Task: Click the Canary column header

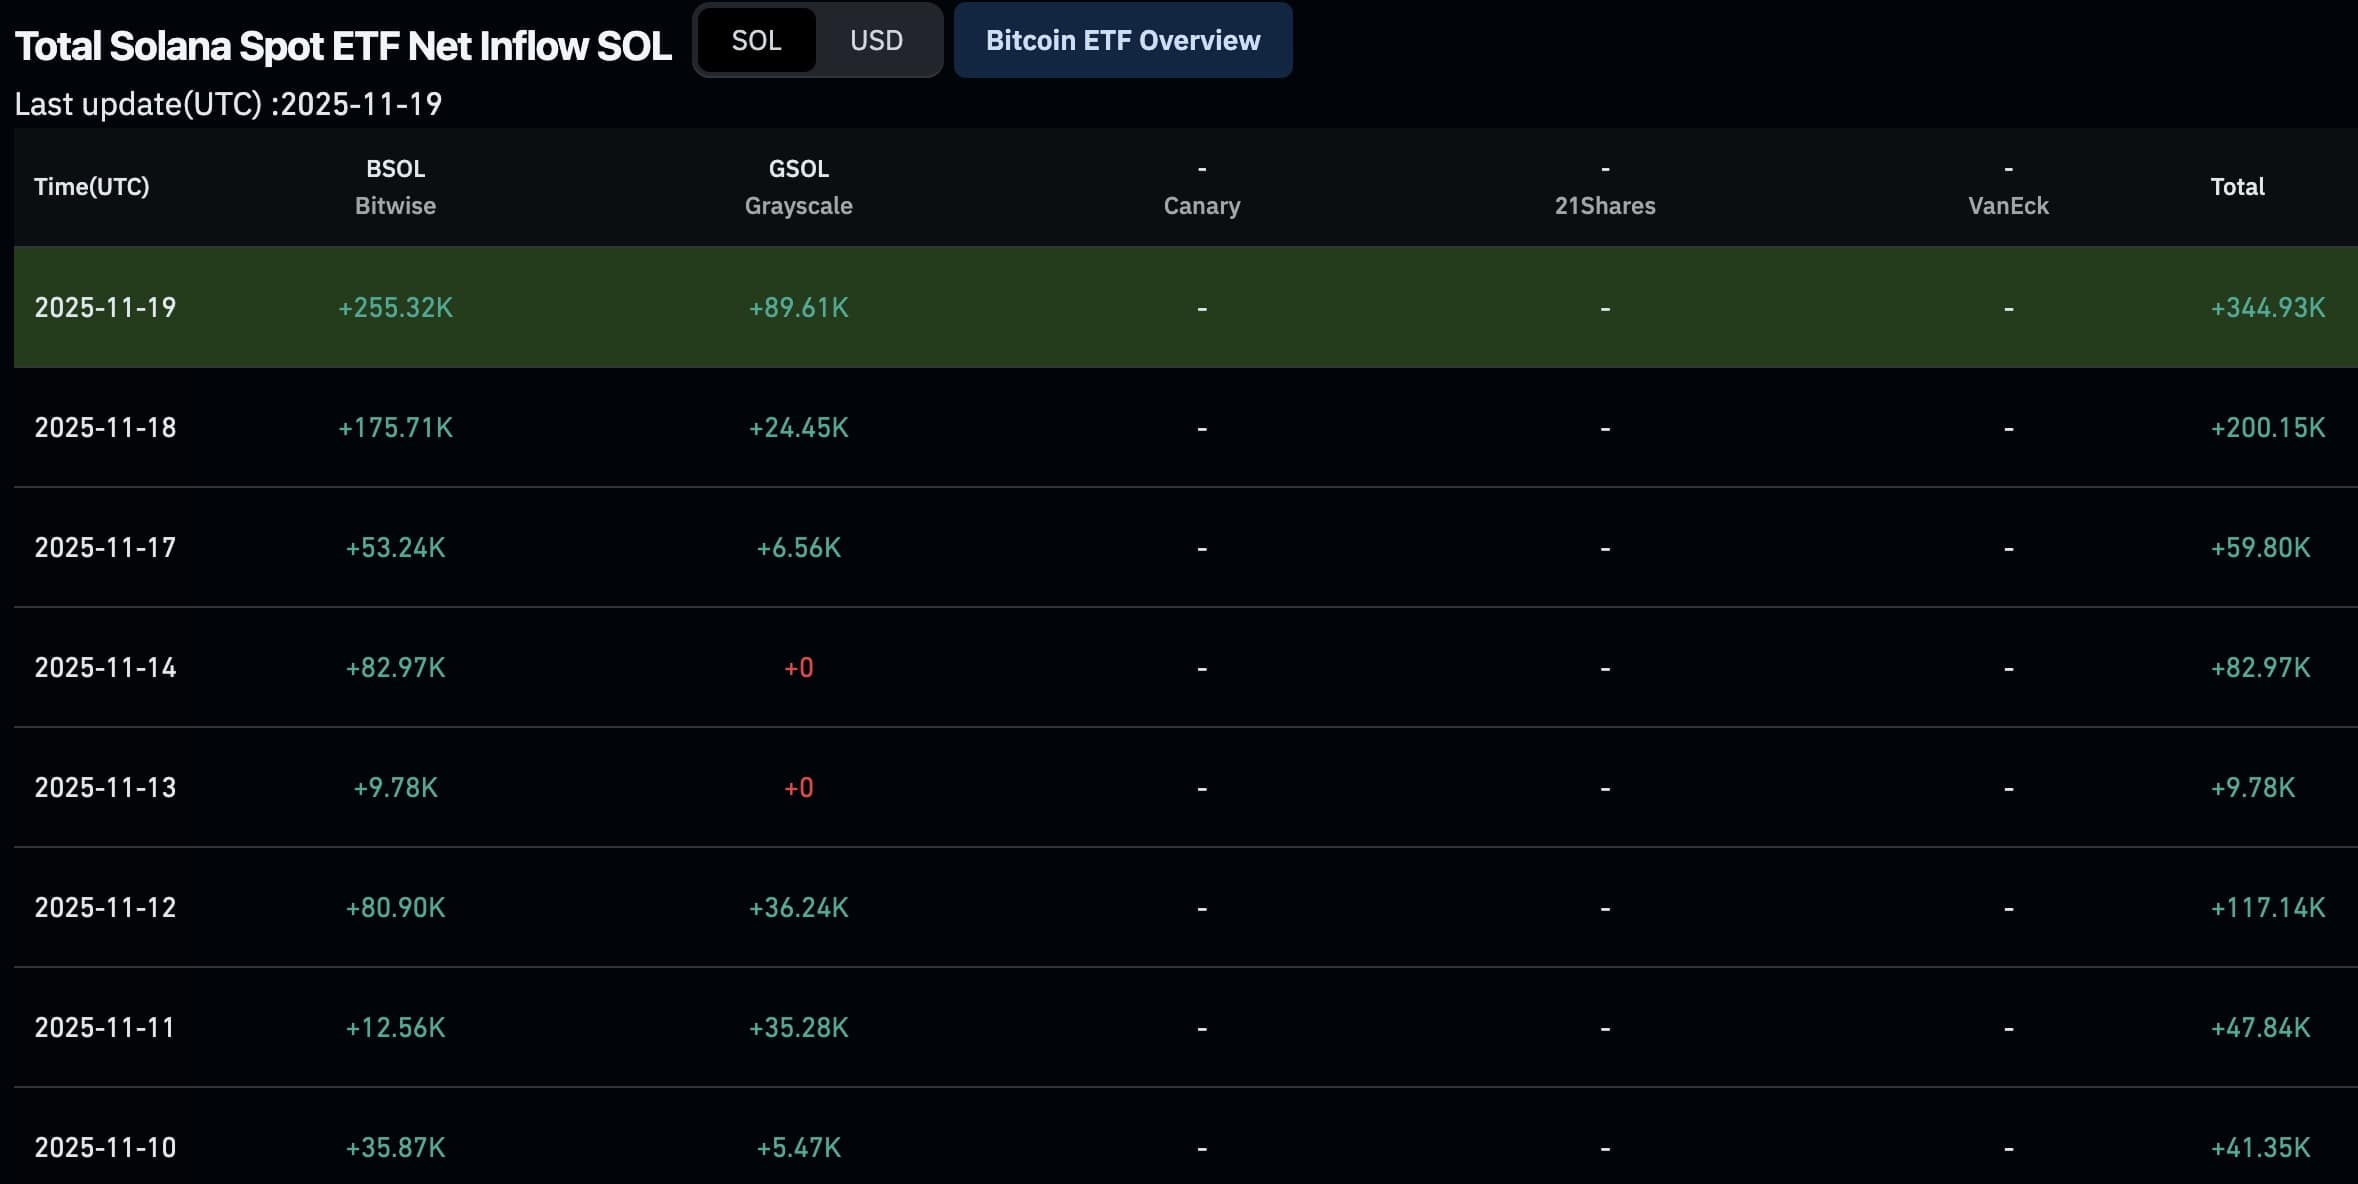Action: pyautogui.click(x=1201, y=205)
